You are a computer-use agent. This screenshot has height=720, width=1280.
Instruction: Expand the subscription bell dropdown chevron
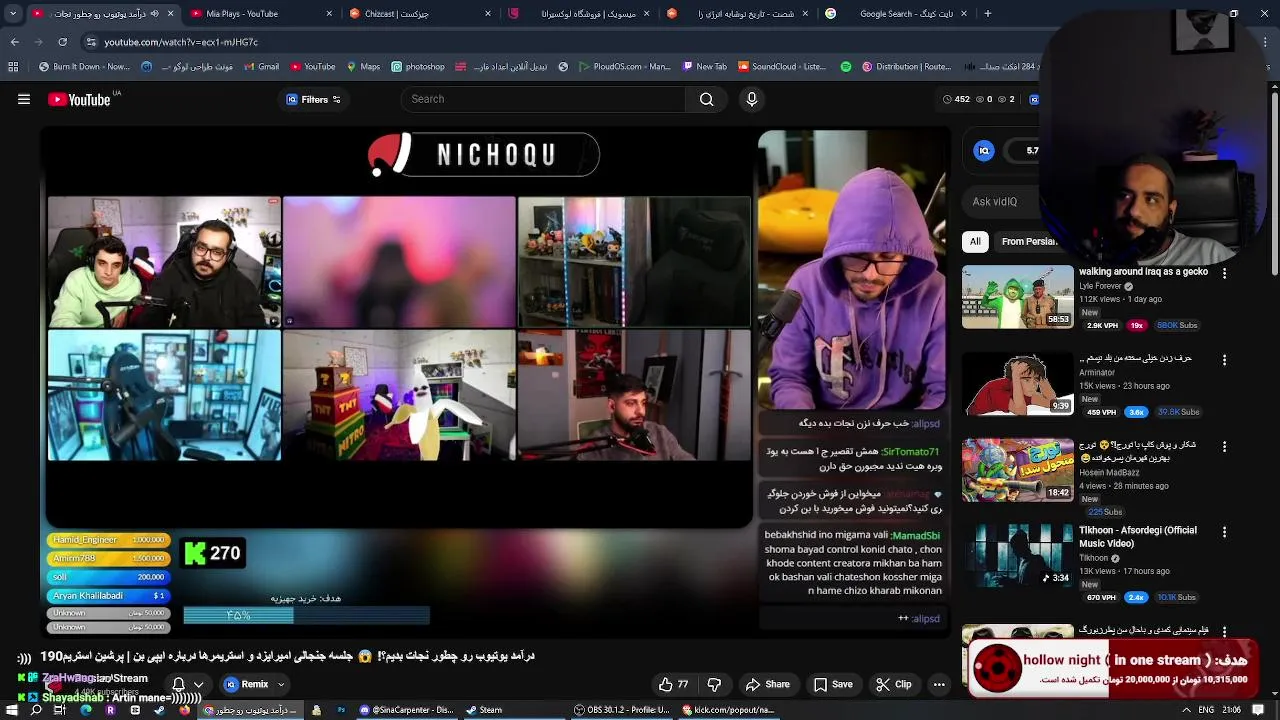pyautogui.click(x=198, y=685)
